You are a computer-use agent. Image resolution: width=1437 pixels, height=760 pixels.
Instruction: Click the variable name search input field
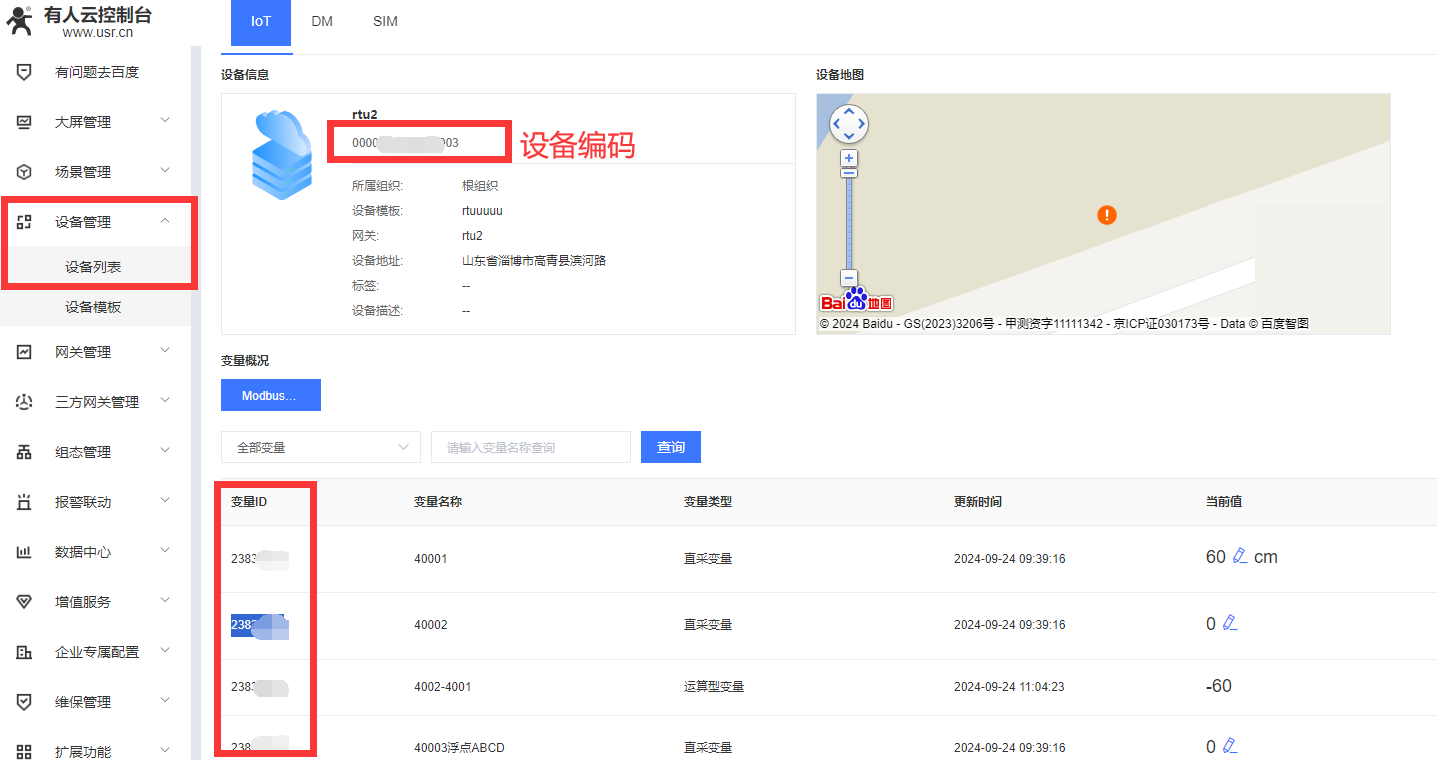coord(530,448)
